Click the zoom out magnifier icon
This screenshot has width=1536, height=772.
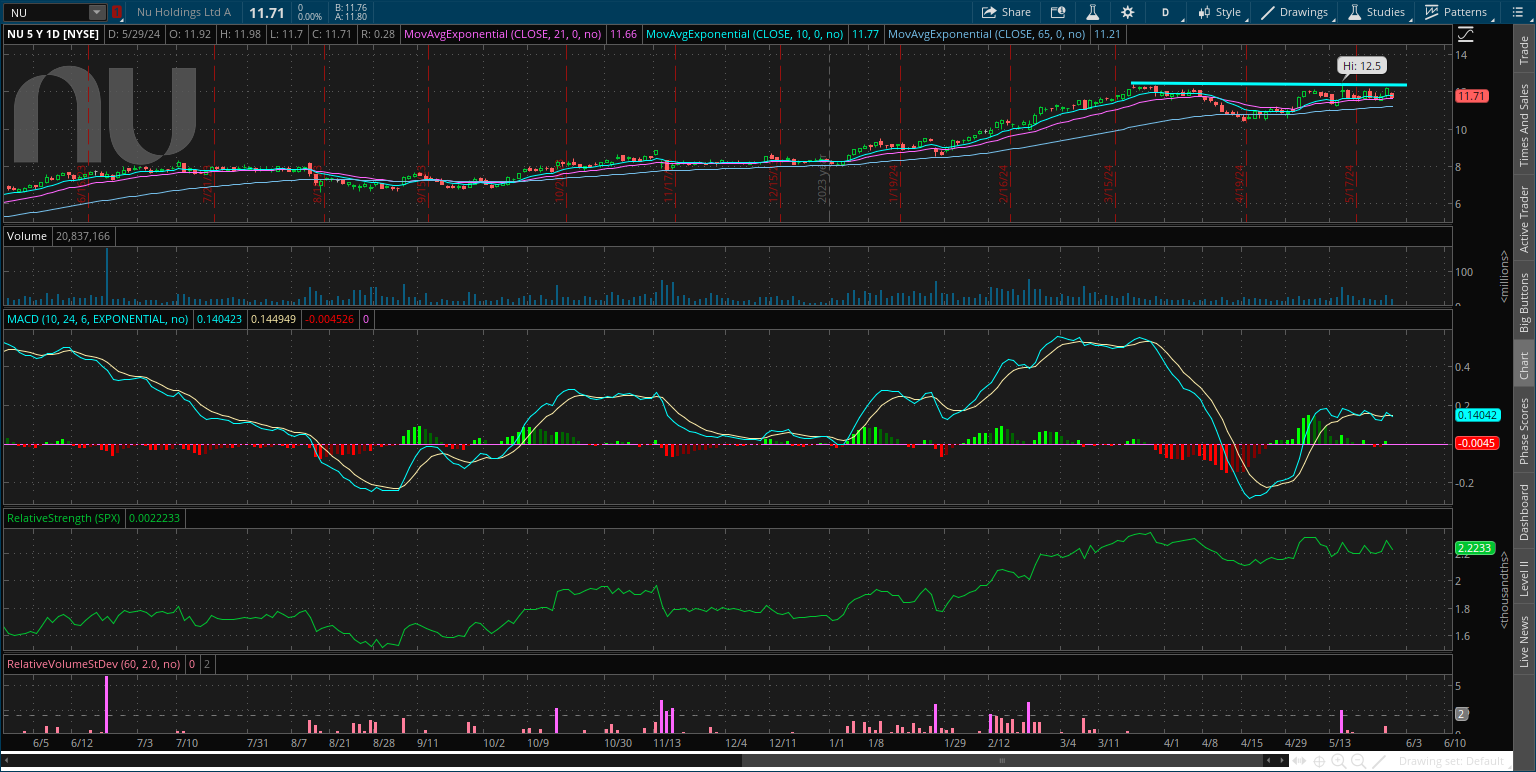(x=1359, y=761)
